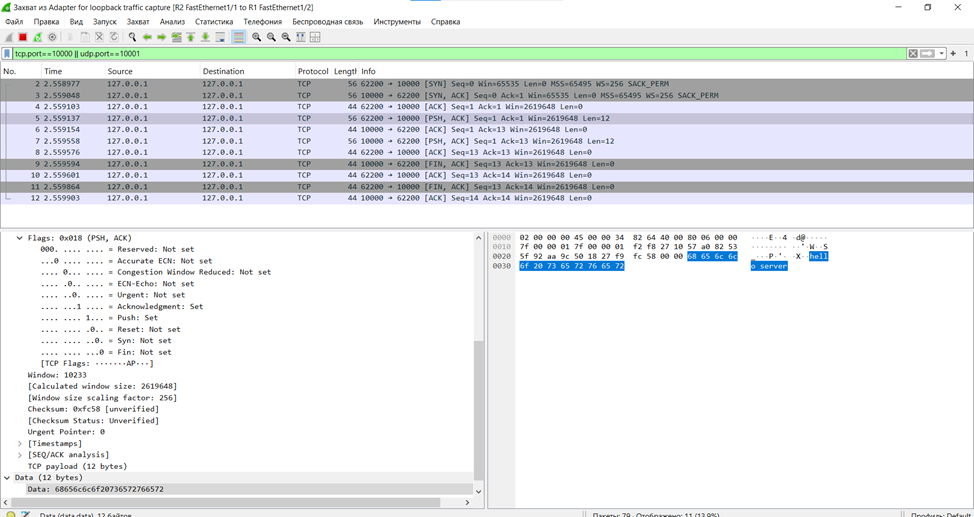Stop the running packet capture

coord(23,37)
